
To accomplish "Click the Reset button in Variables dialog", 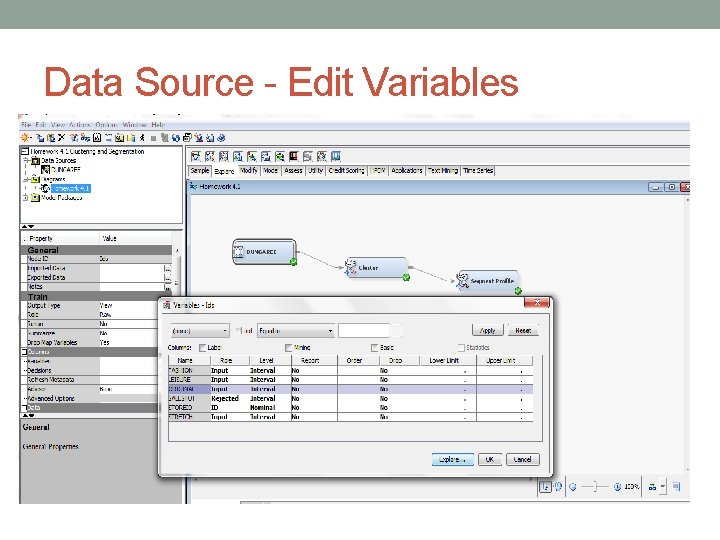I will coord(523,330).
